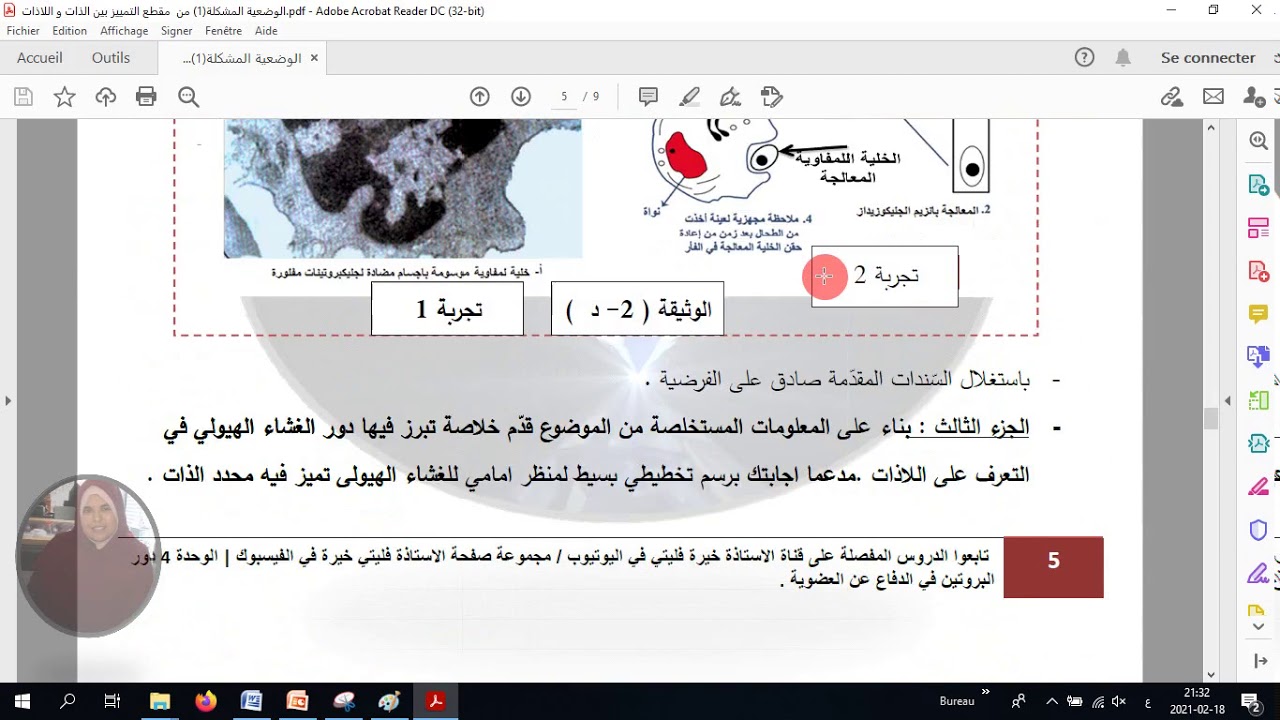Click the 'تجربة 2' label in the document
This screenshot has height=720, width=1280.
[886, 275]
